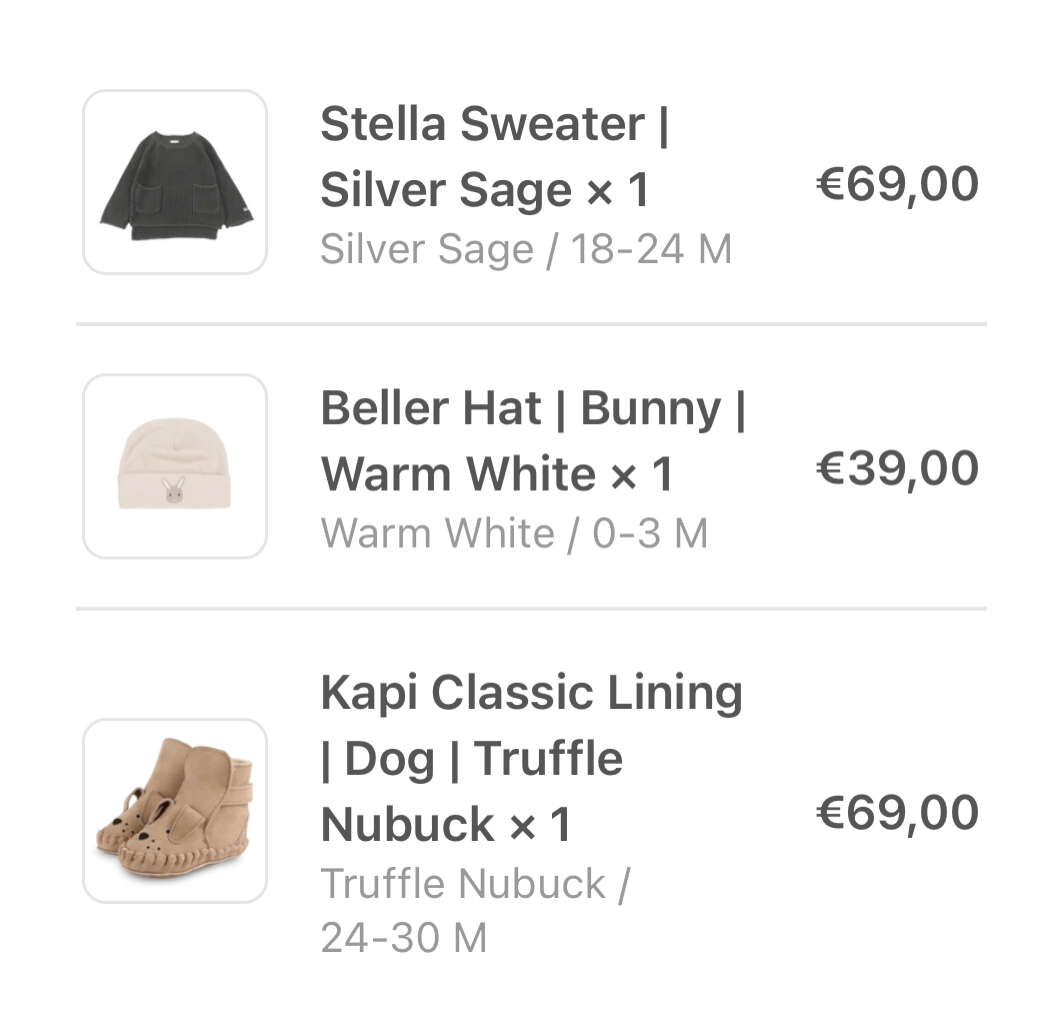Click the €39,00 price of Beller Hat
The image size is (1054, 1013).
(897, 468)
